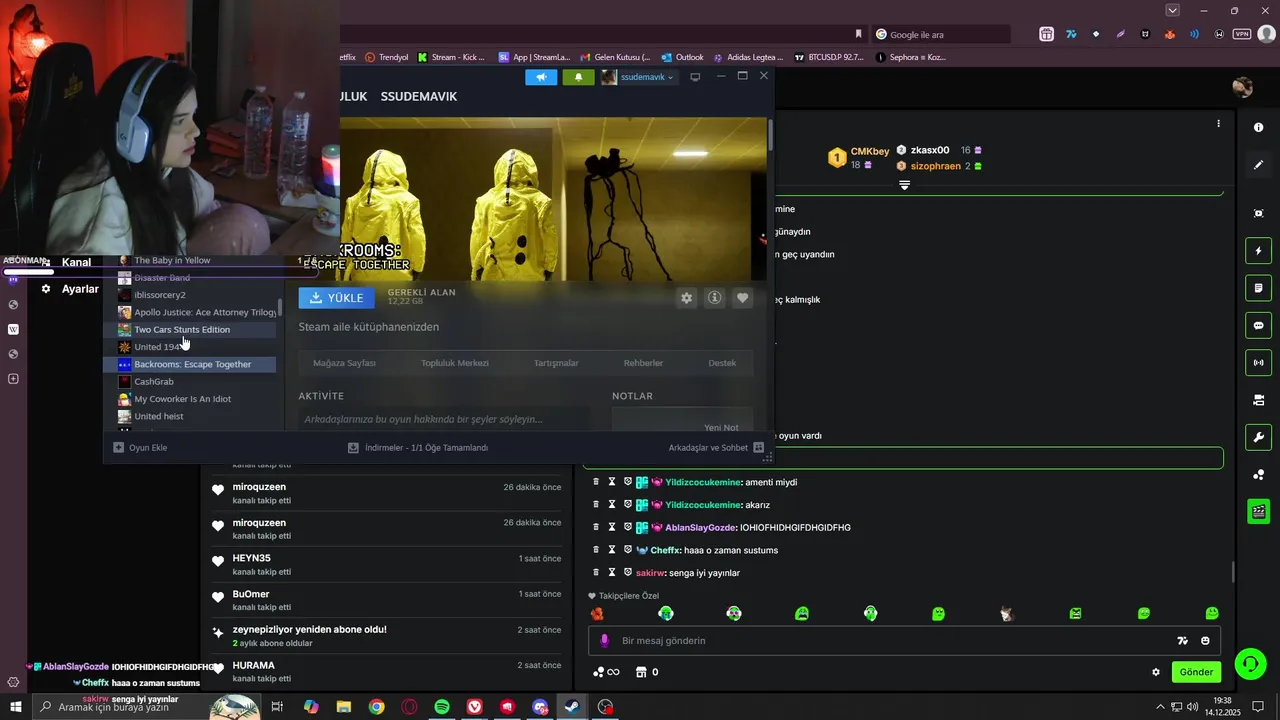Click username AblanSlayGozde in chat
1280x720 pixels.
(700, 527)
